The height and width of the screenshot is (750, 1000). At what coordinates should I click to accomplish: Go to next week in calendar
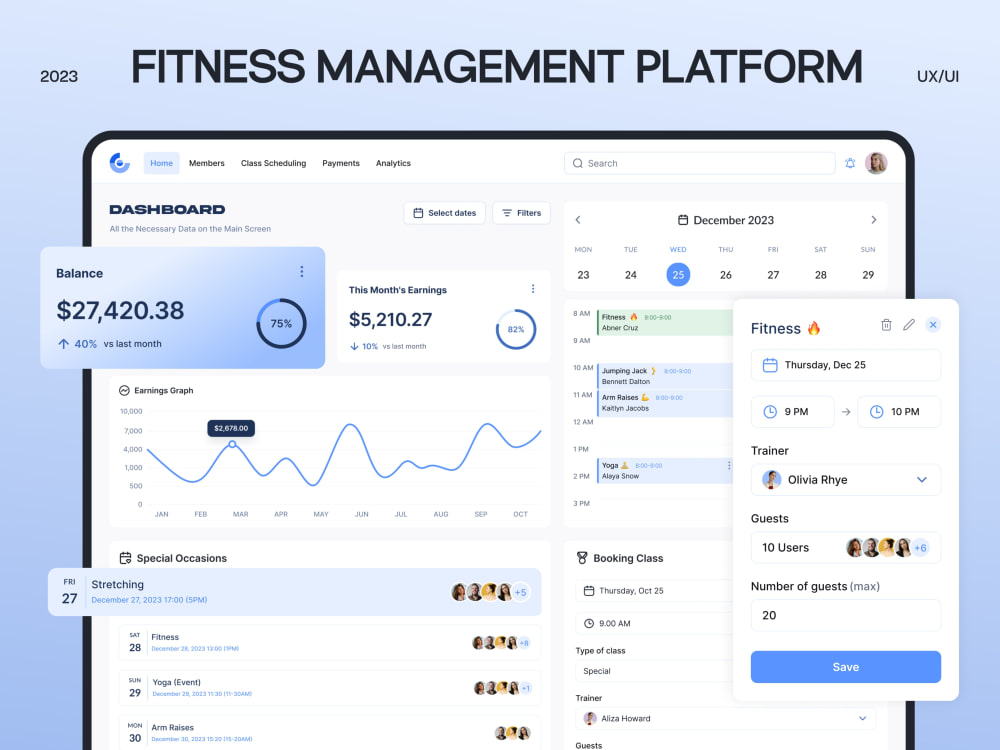874,220
